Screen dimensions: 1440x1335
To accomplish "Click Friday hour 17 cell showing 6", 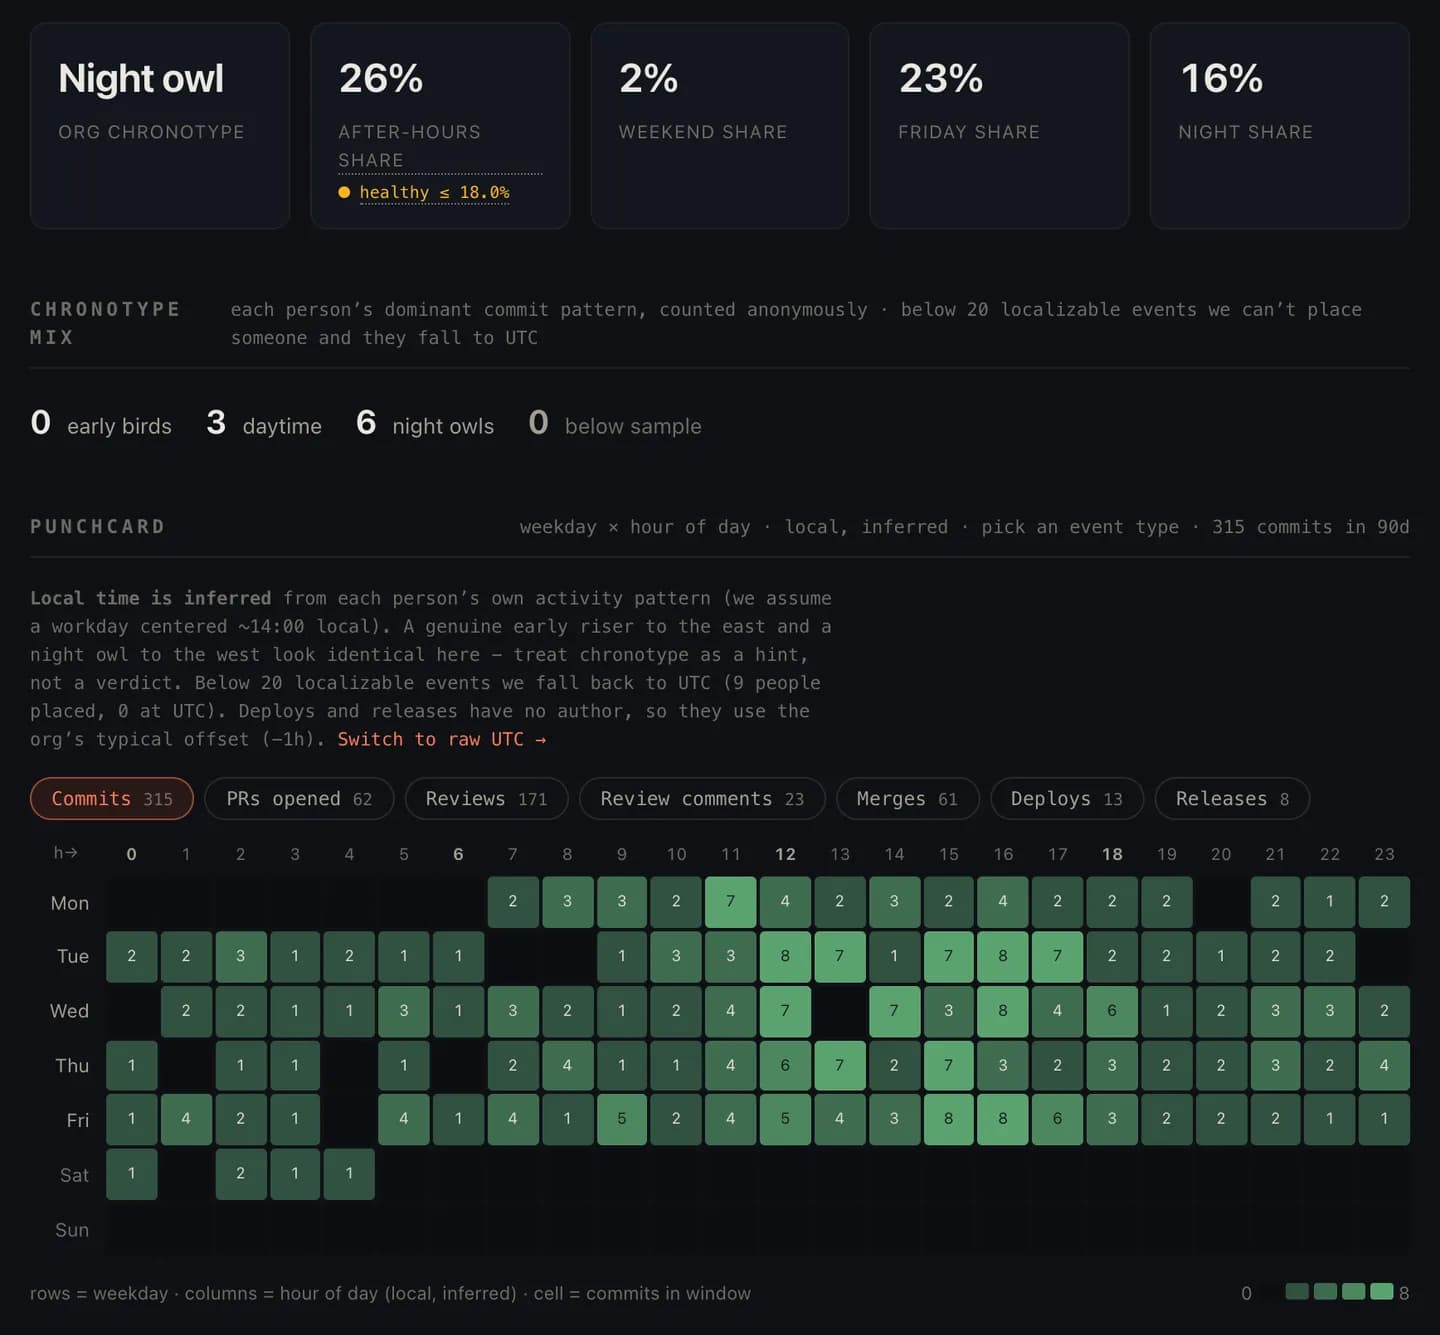I will coord(1057,1119).
